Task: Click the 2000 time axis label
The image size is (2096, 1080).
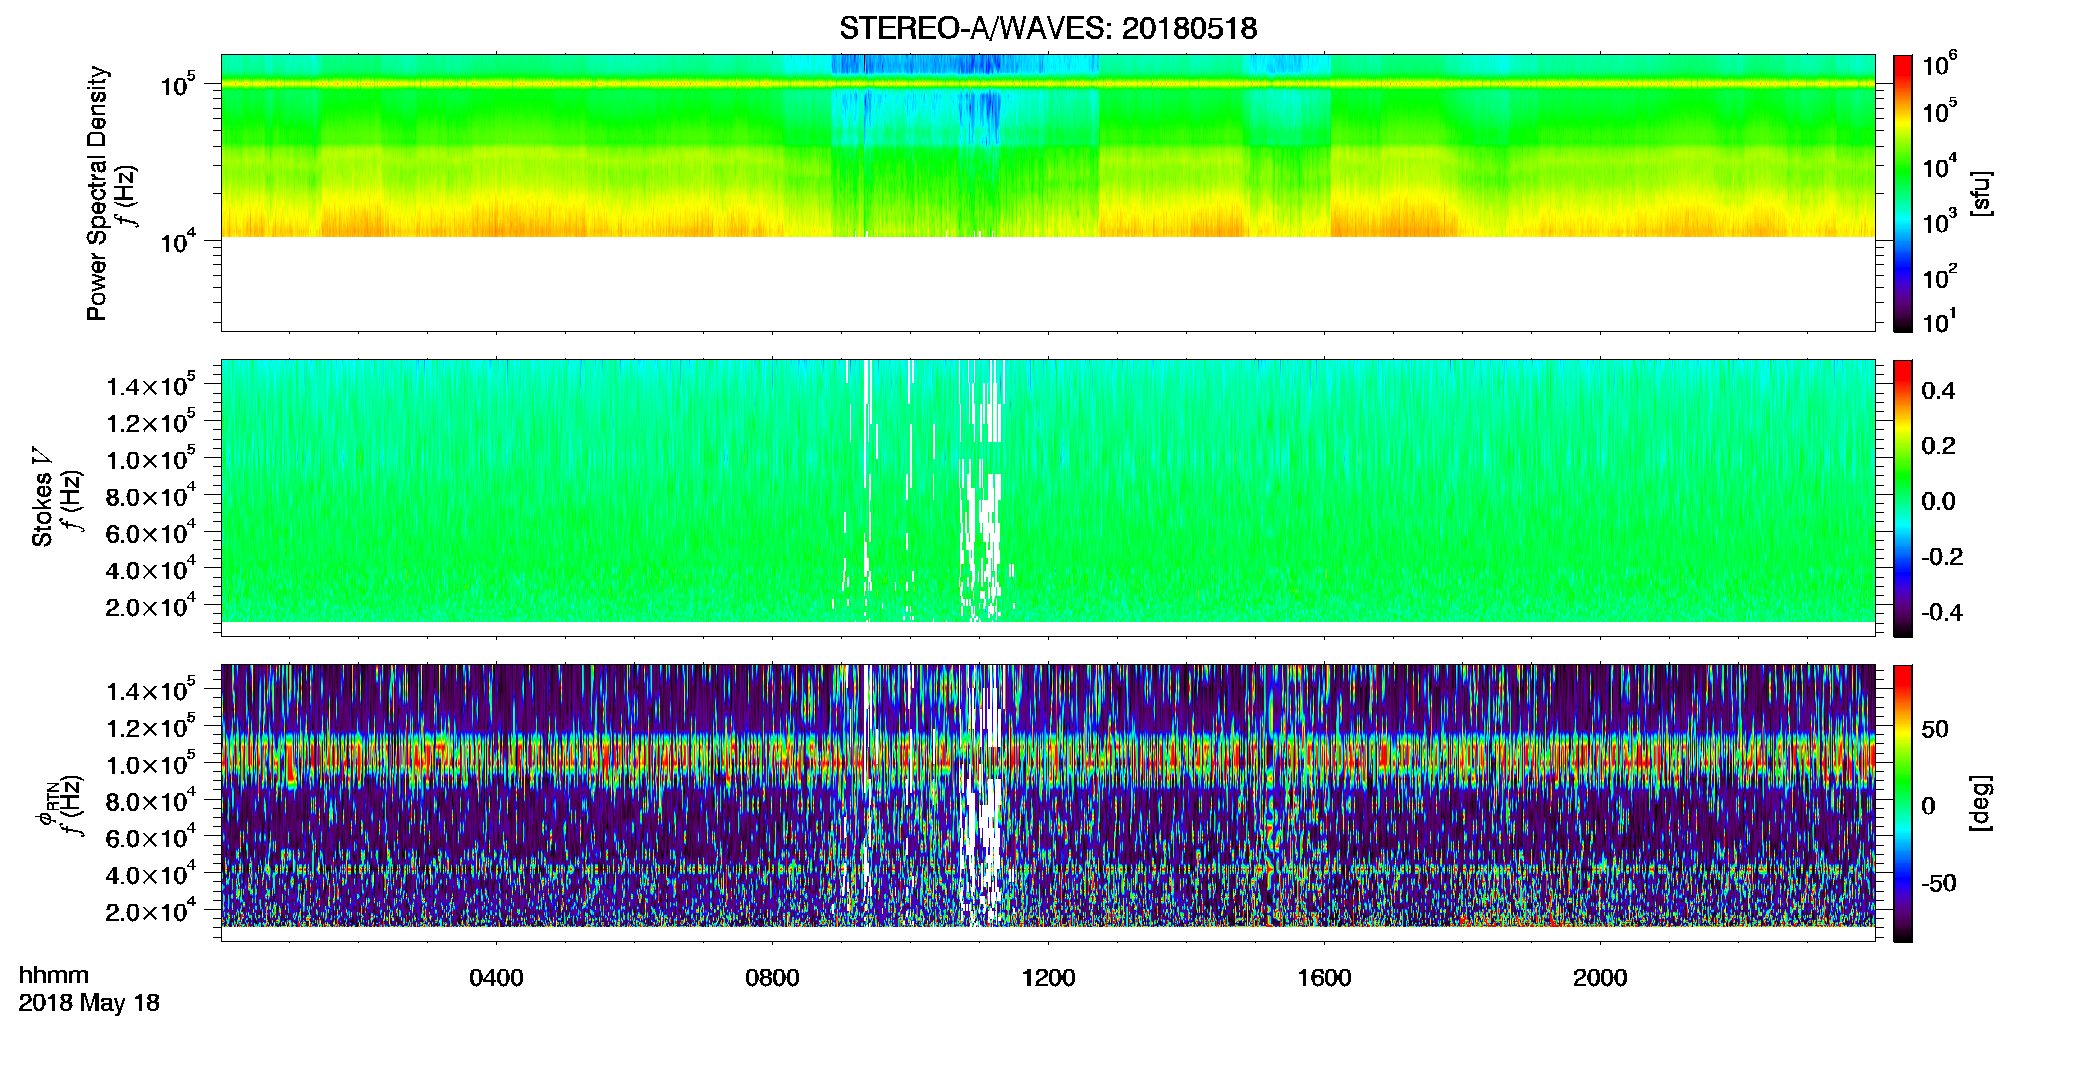Action: coord(1600,978)
